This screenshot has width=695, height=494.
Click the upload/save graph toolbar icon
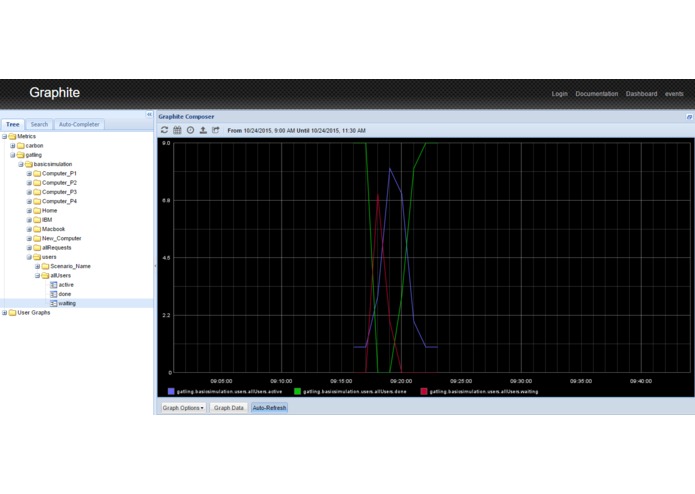click(x=203, y=130)
